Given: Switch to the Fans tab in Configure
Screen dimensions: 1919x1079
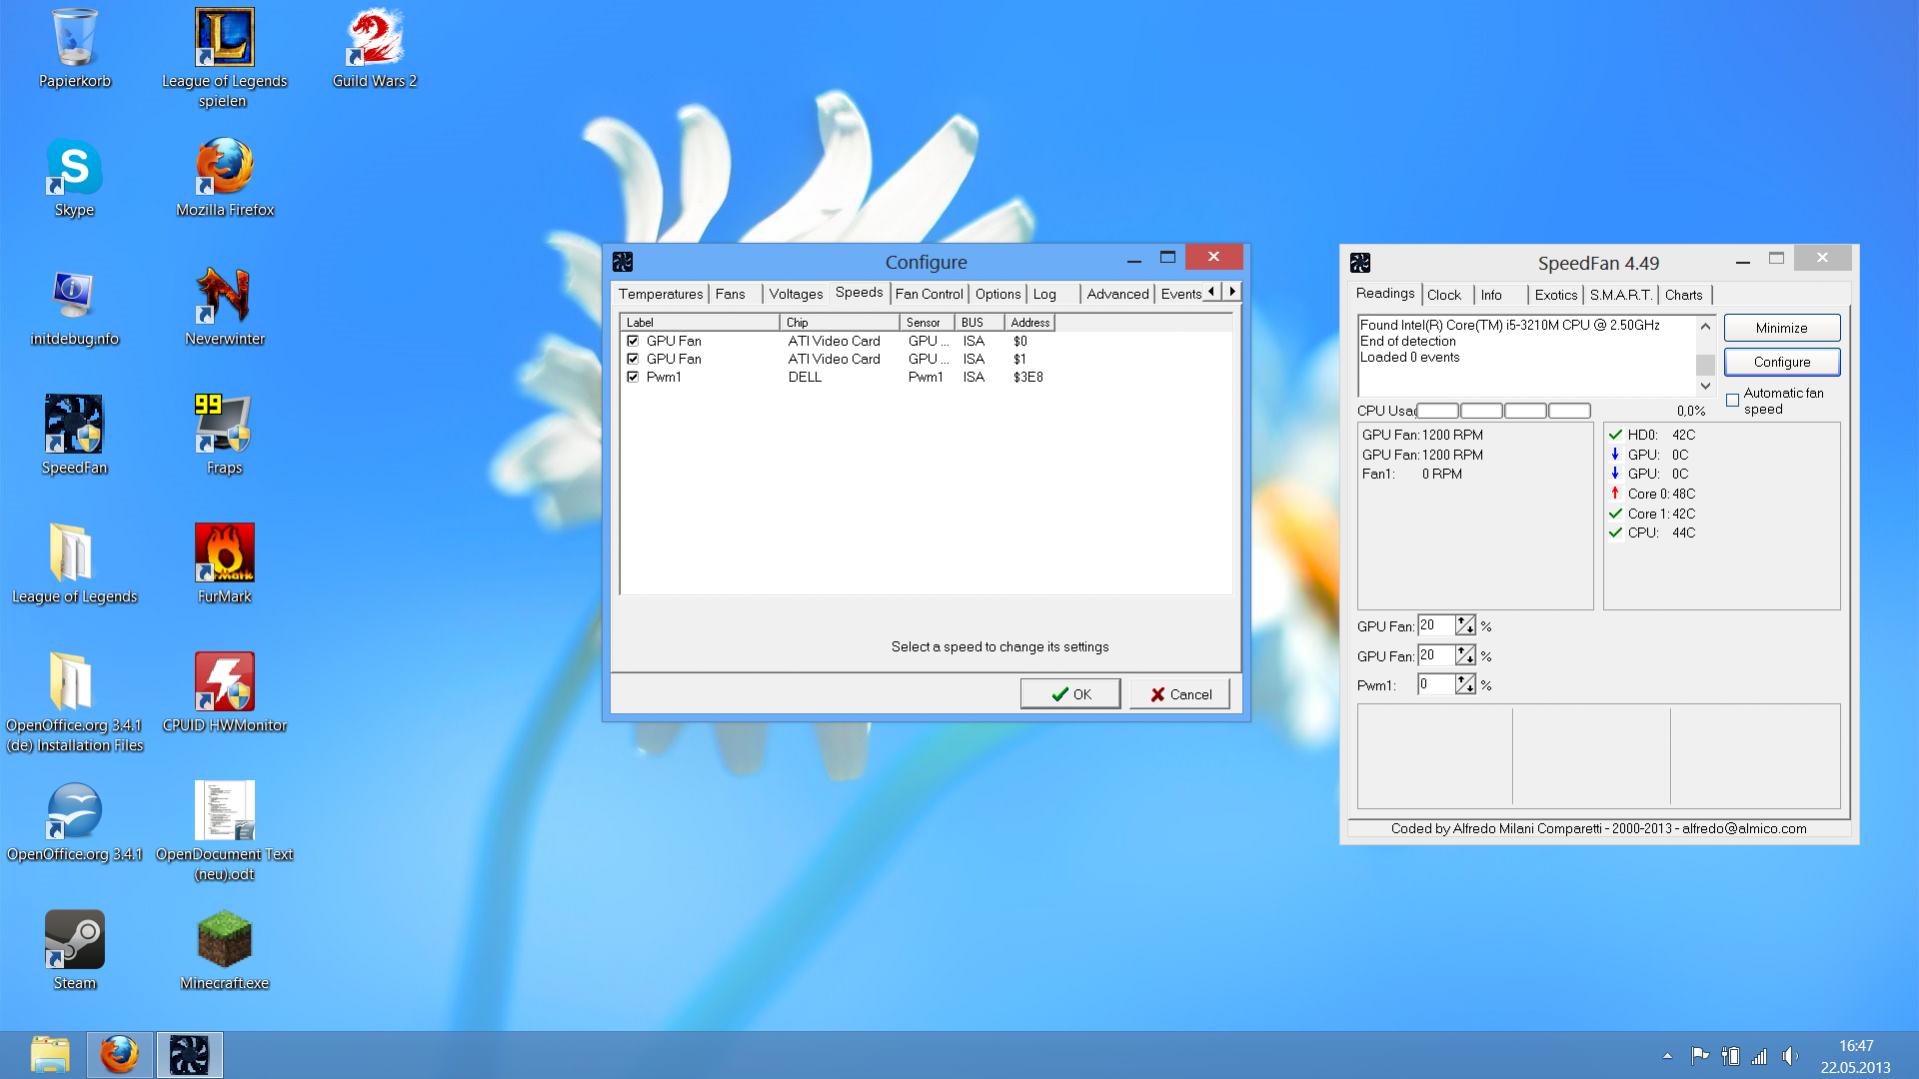Looking at the screenshot, I should (730, 294).
